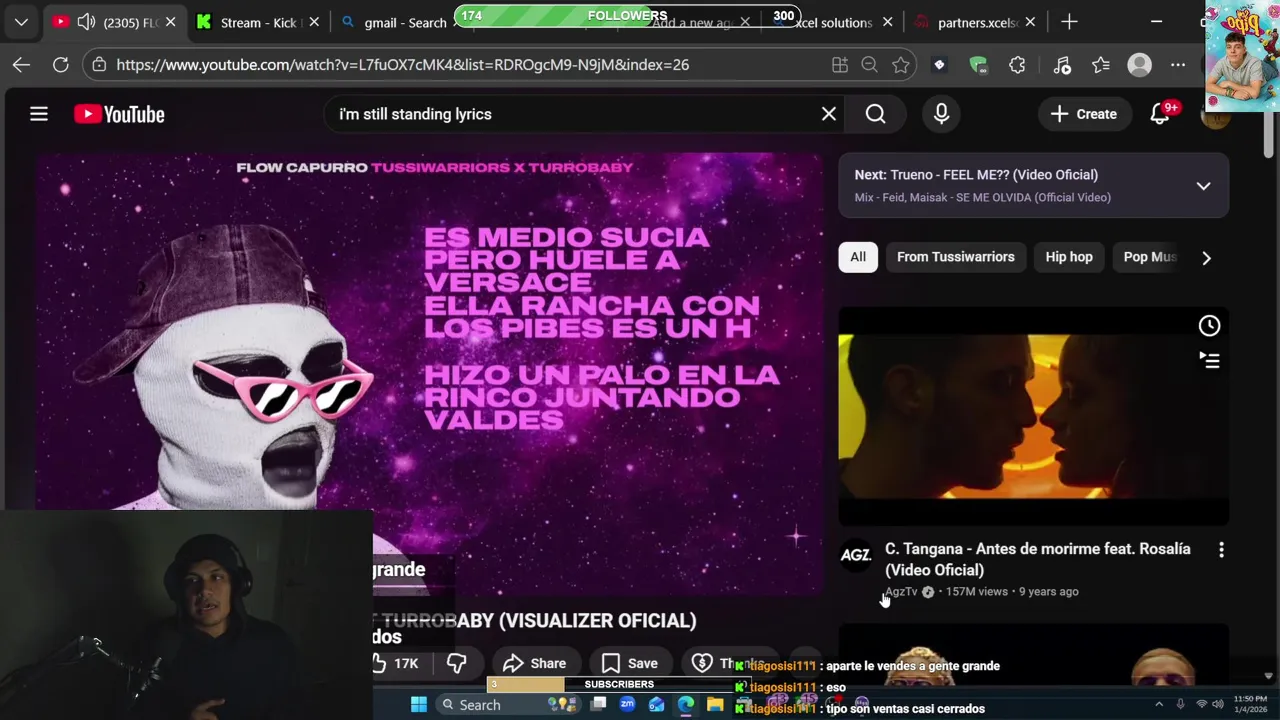Open browser extensions puzzle icon
1280x720 pixels.
click(1017, 65)
